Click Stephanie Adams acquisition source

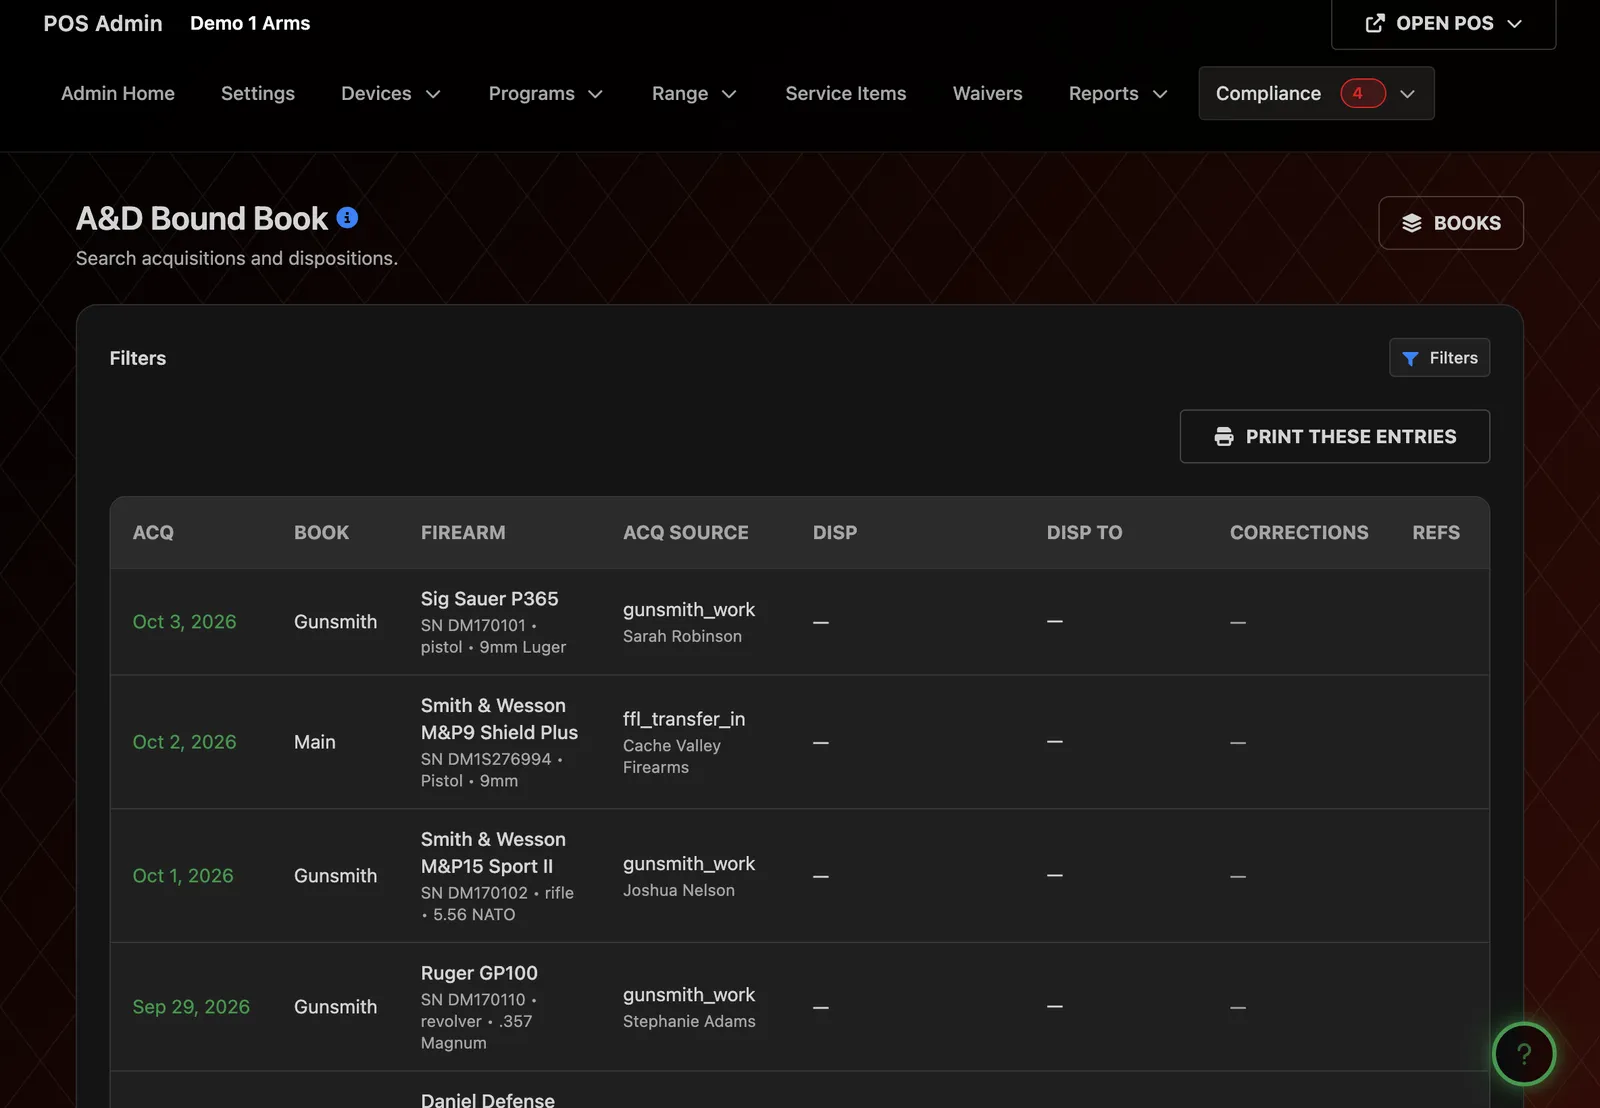tap(689, 1021)
